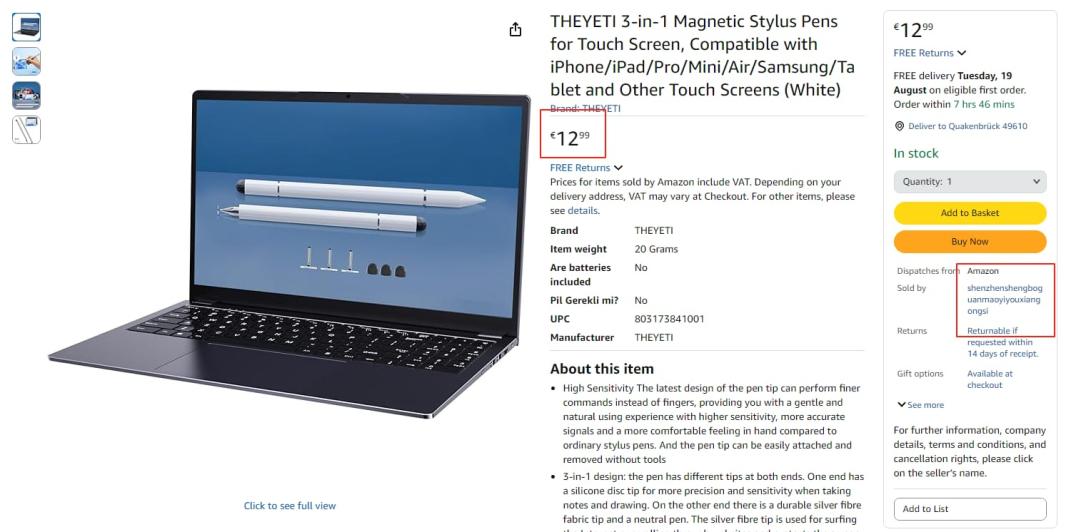
Task: Click Add to List button
Action: click(x=970, y=509)
